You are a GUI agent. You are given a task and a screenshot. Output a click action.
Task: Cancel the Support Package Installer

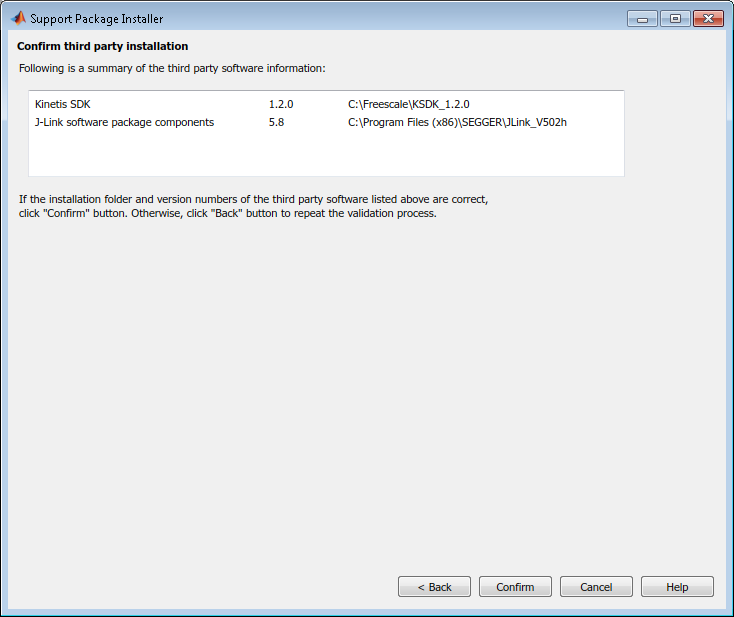click(596, 587)
